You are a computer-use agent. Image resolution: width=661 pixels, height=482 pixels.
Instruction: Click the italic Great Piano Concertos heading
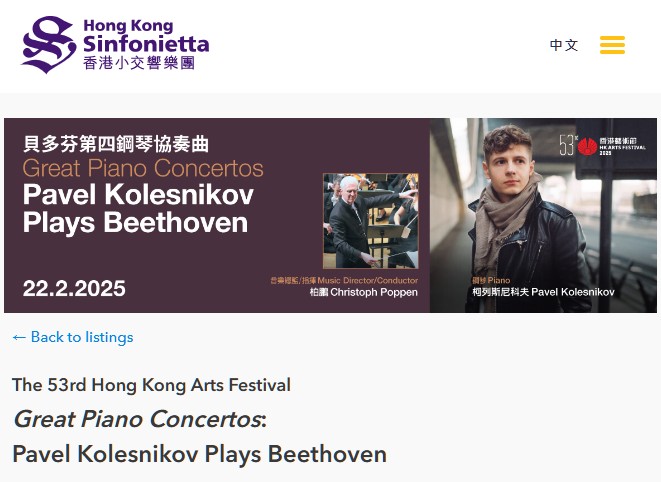[x=137, y=419]
